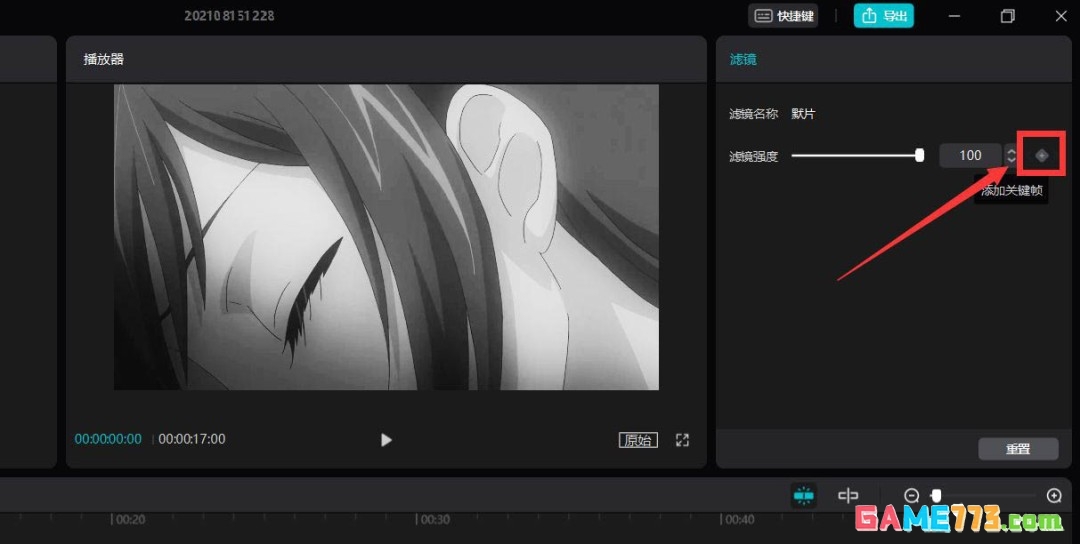Viewport: 1080px width, 544px height.
Task: Click the 滤镜名称 label
Action: [x=754, y=114]
